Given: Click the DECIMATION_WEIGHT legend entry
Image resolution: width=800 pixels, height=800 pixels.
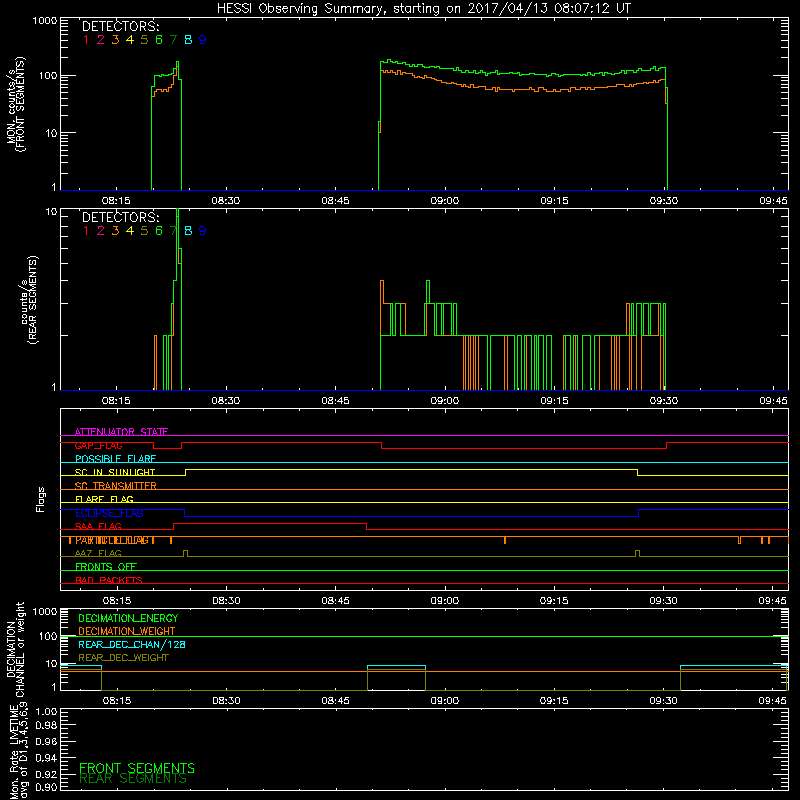Looking at the screenshot, I should pos(127,631).
